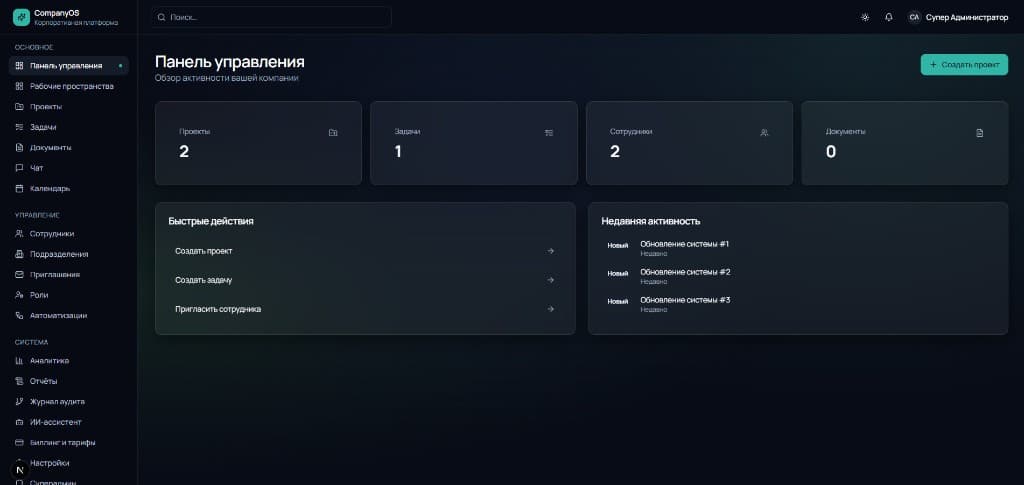Click the Приглашения envelope icon
This screenshot has height=485, width=1024.
click(19, 275)
